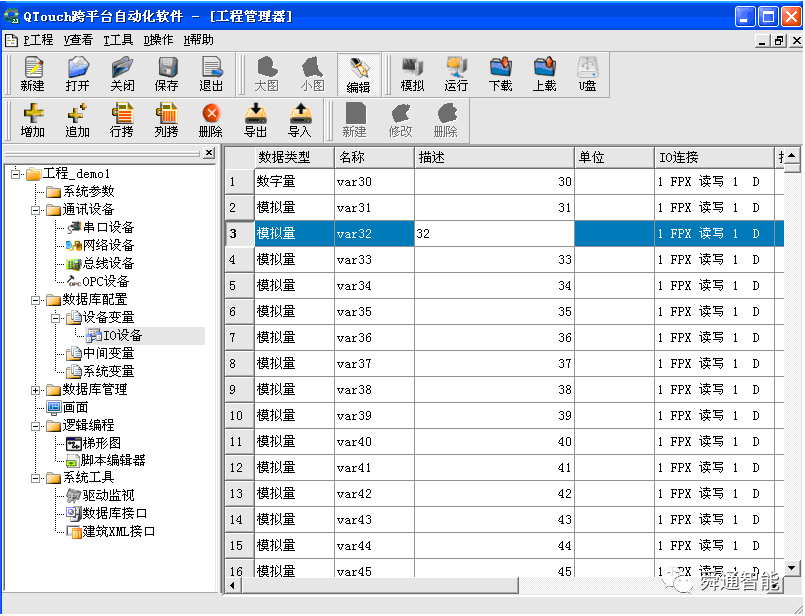Viewport: 805px width, 616px height.
Task: Upload project with 上载 icon
Action: [545, 74]
